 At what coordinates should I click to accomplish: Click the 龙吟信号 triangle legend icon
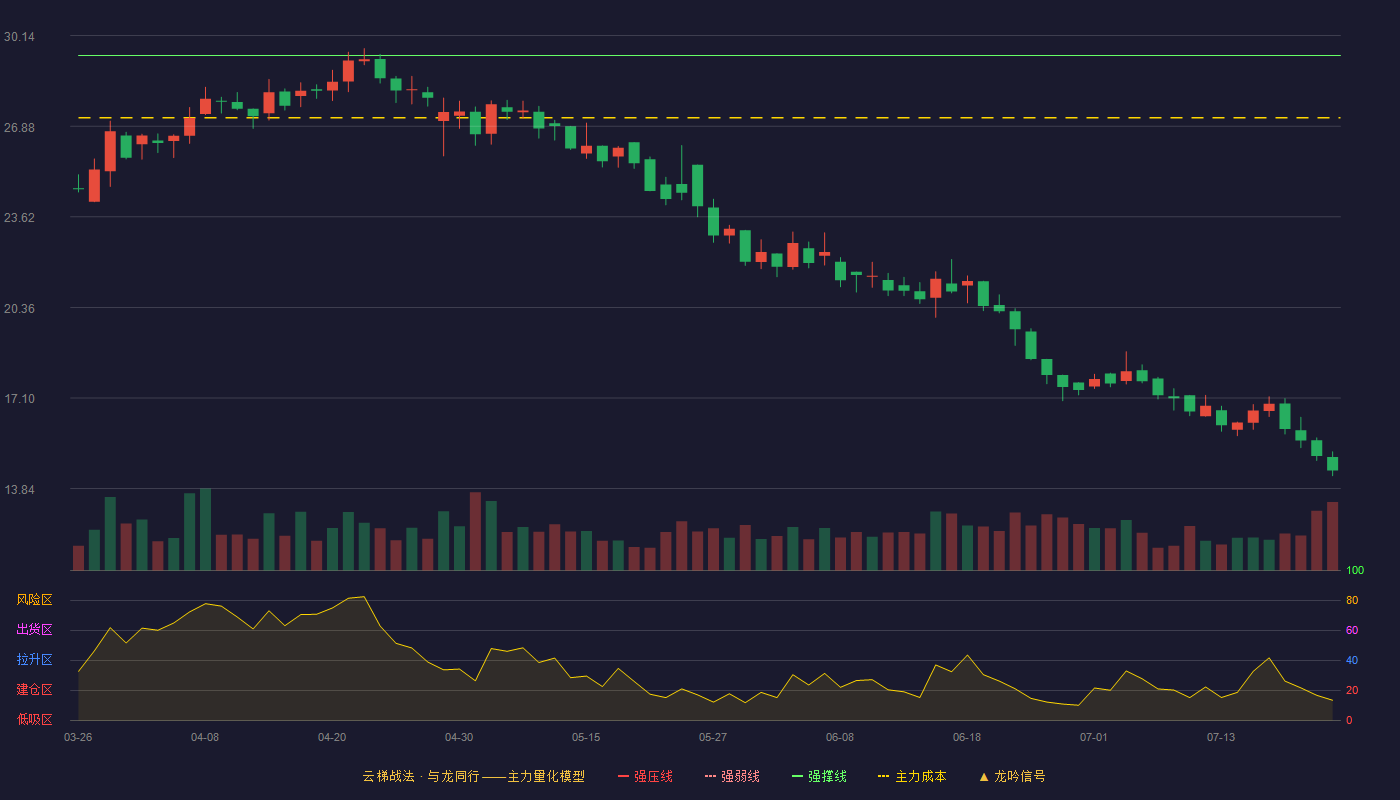click(x=984, y=776)
